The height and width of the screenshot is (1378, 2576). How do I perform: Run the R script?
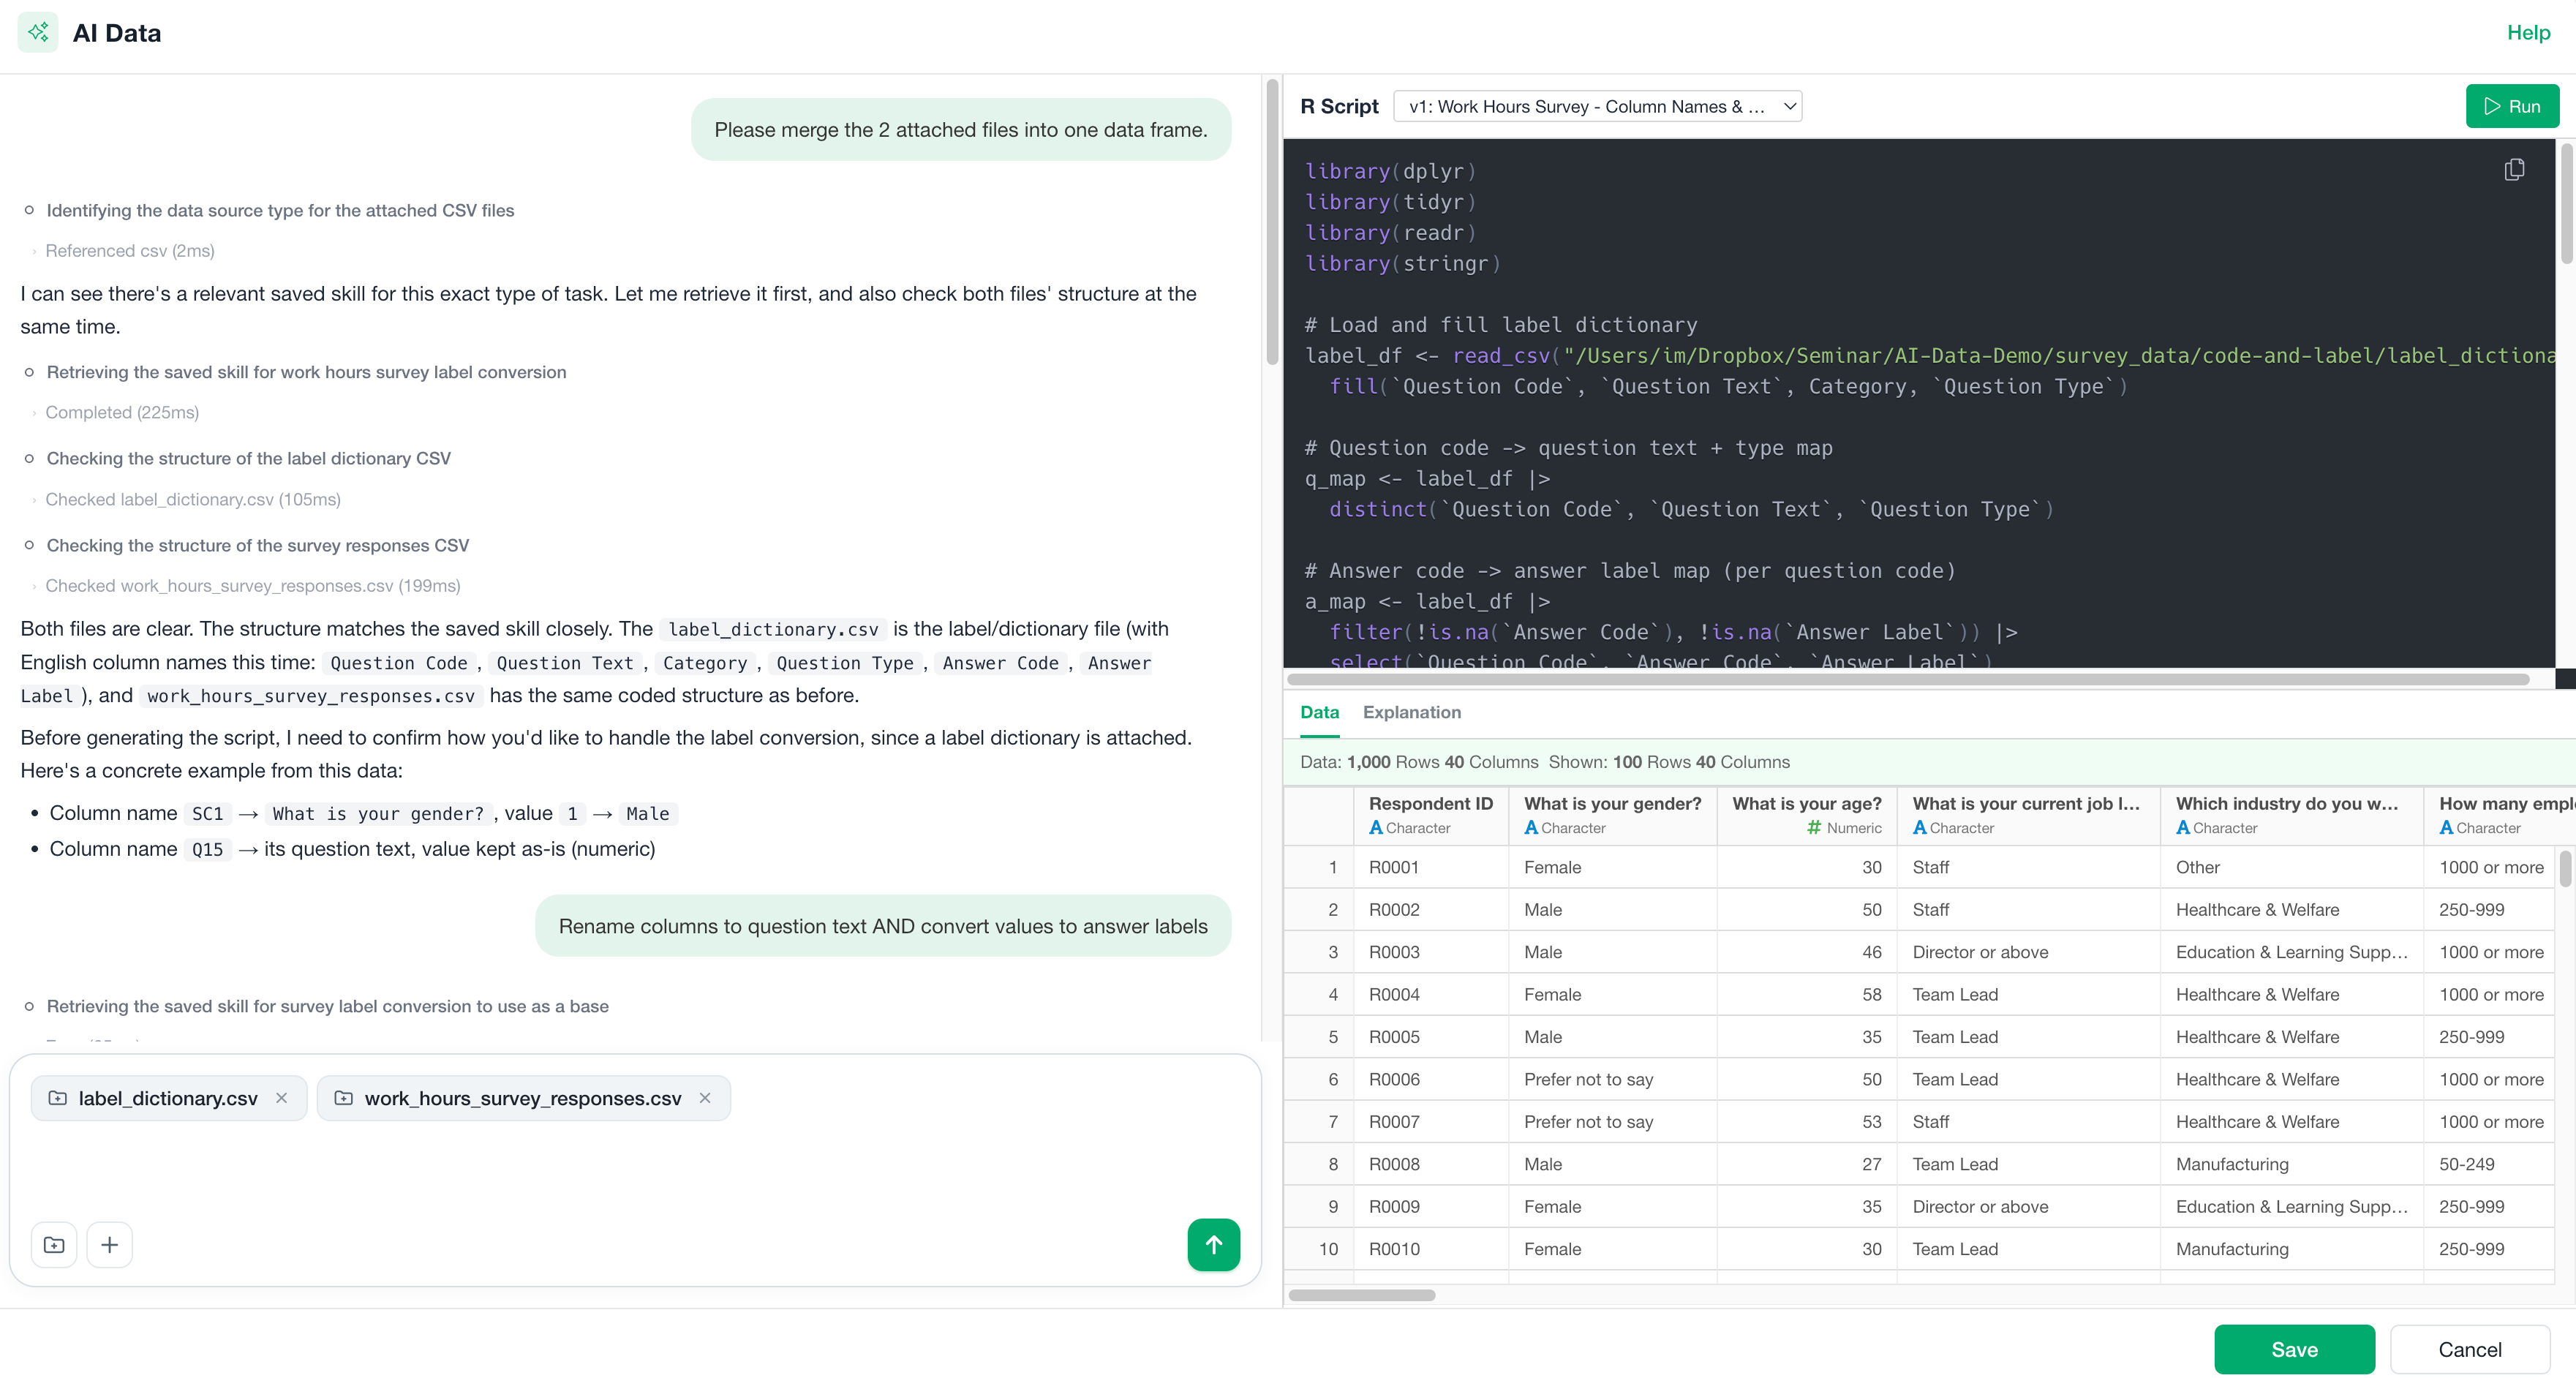tap(2512, 106)
